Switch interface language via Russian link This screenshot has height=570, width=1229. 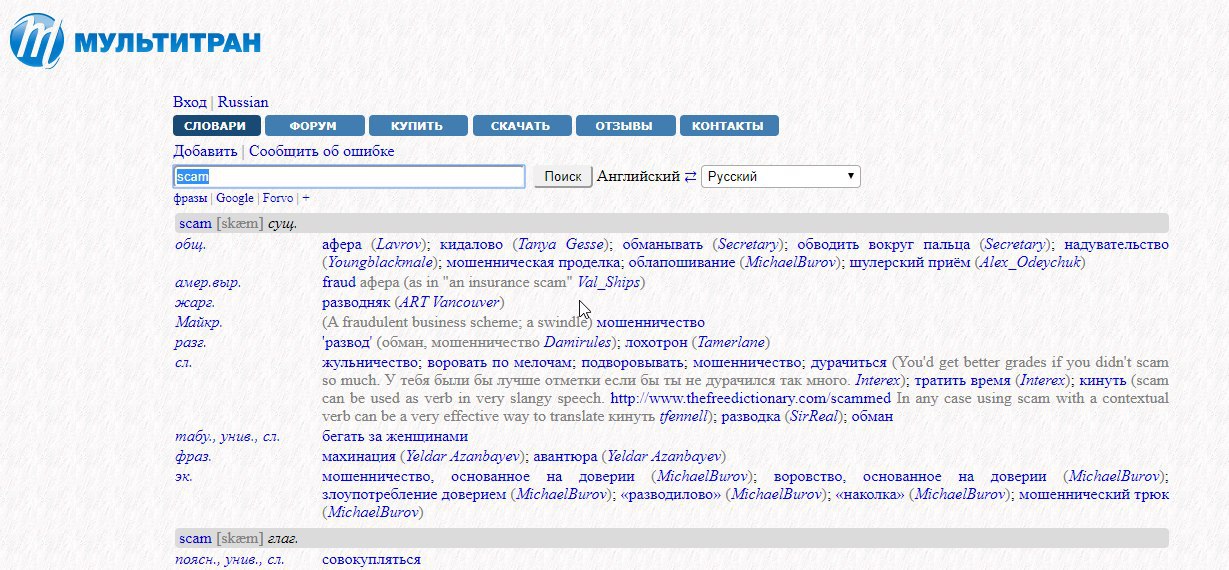point(243,102)
